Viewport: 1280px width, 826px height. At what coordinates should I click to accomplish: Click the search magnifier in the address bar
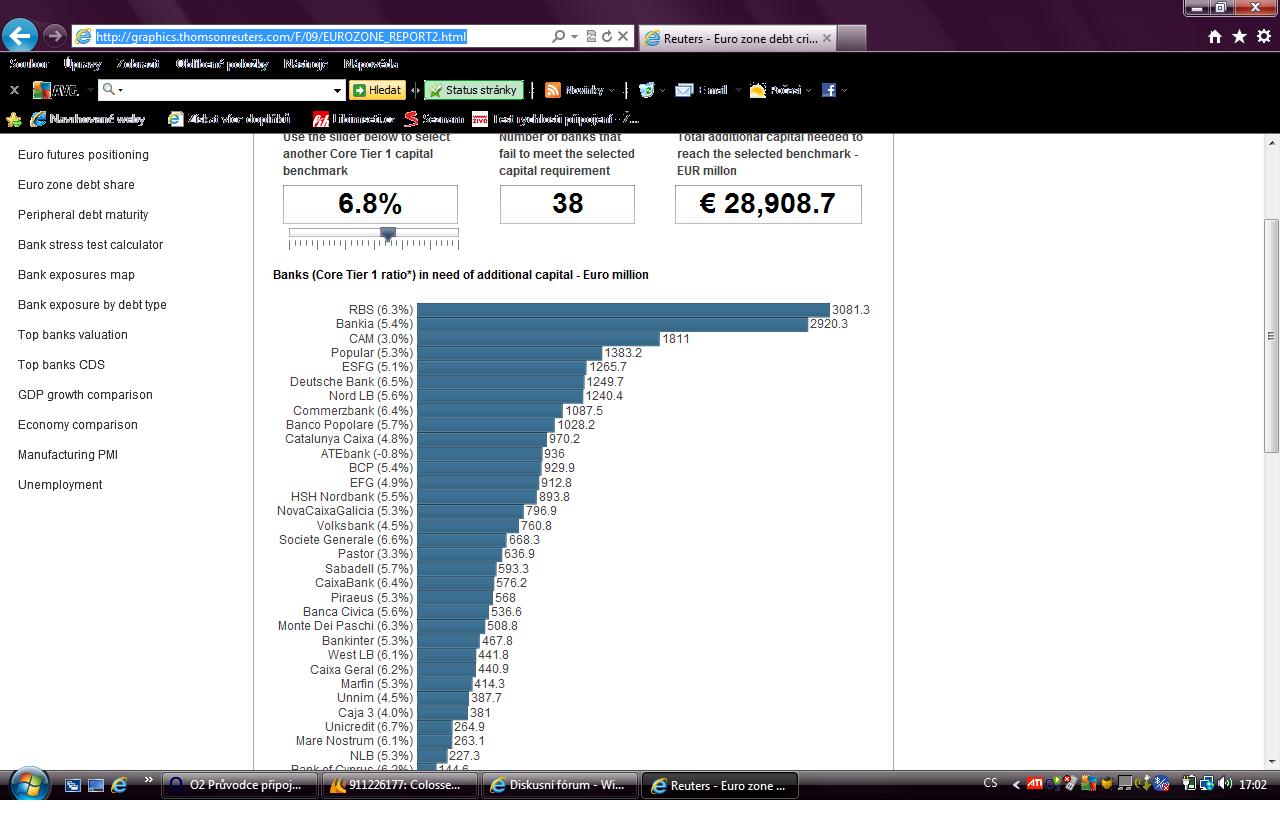pos(558,36)
